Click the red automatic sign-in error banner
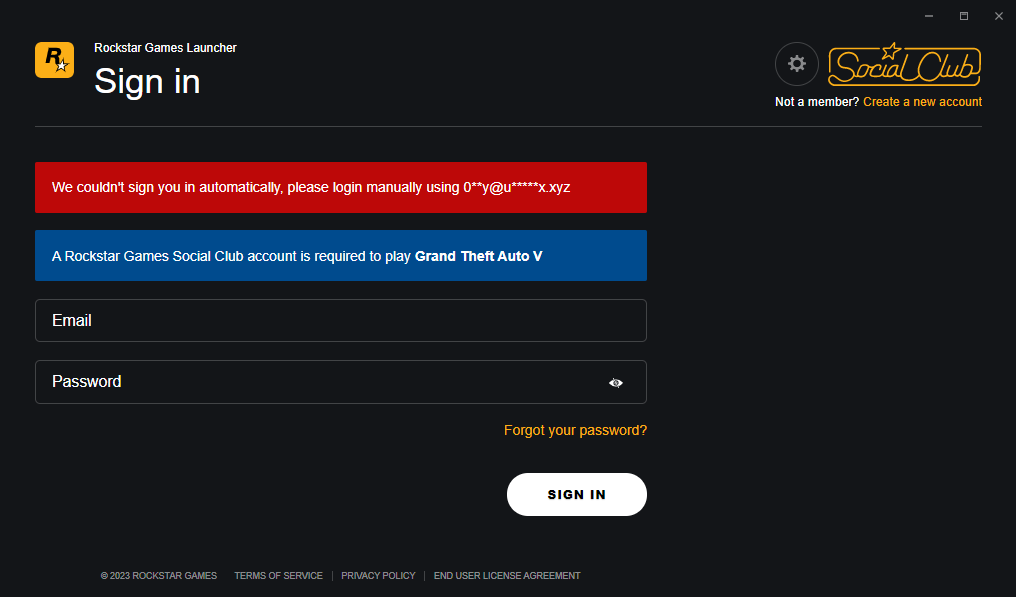 (x=341, y=187)
